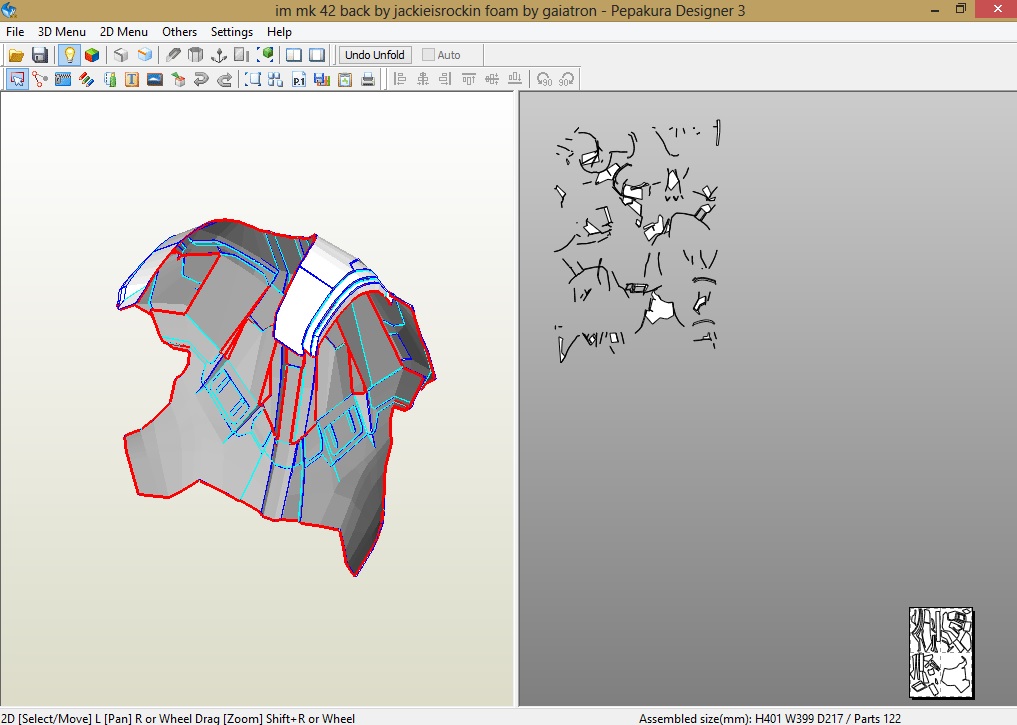Save the file with the floppy disk icon
1017x725 pixels.
pos(40,55)
